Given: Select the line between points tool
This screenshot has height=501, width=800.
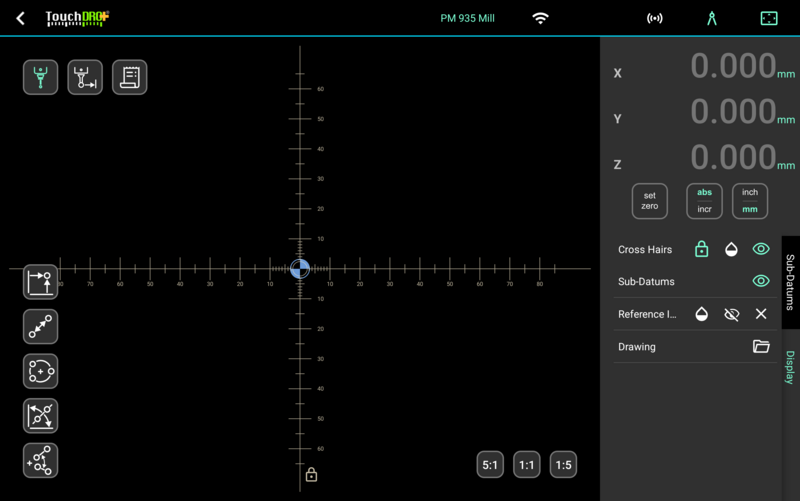Looking at the screenshot, I should pos(40,327).
